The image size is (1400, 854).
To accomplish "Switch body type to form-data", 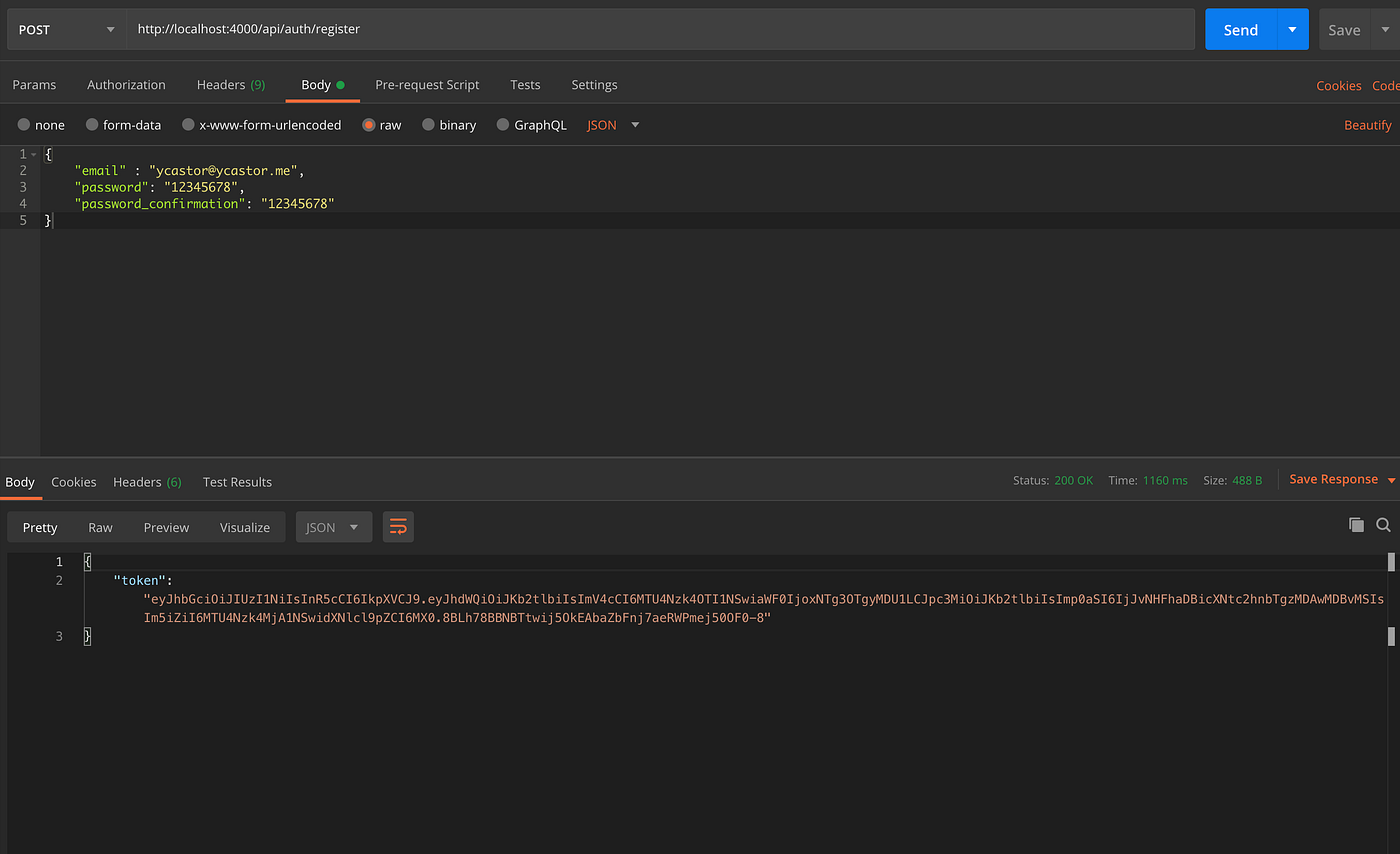I will pyautogui.click(x=123, y=124).
